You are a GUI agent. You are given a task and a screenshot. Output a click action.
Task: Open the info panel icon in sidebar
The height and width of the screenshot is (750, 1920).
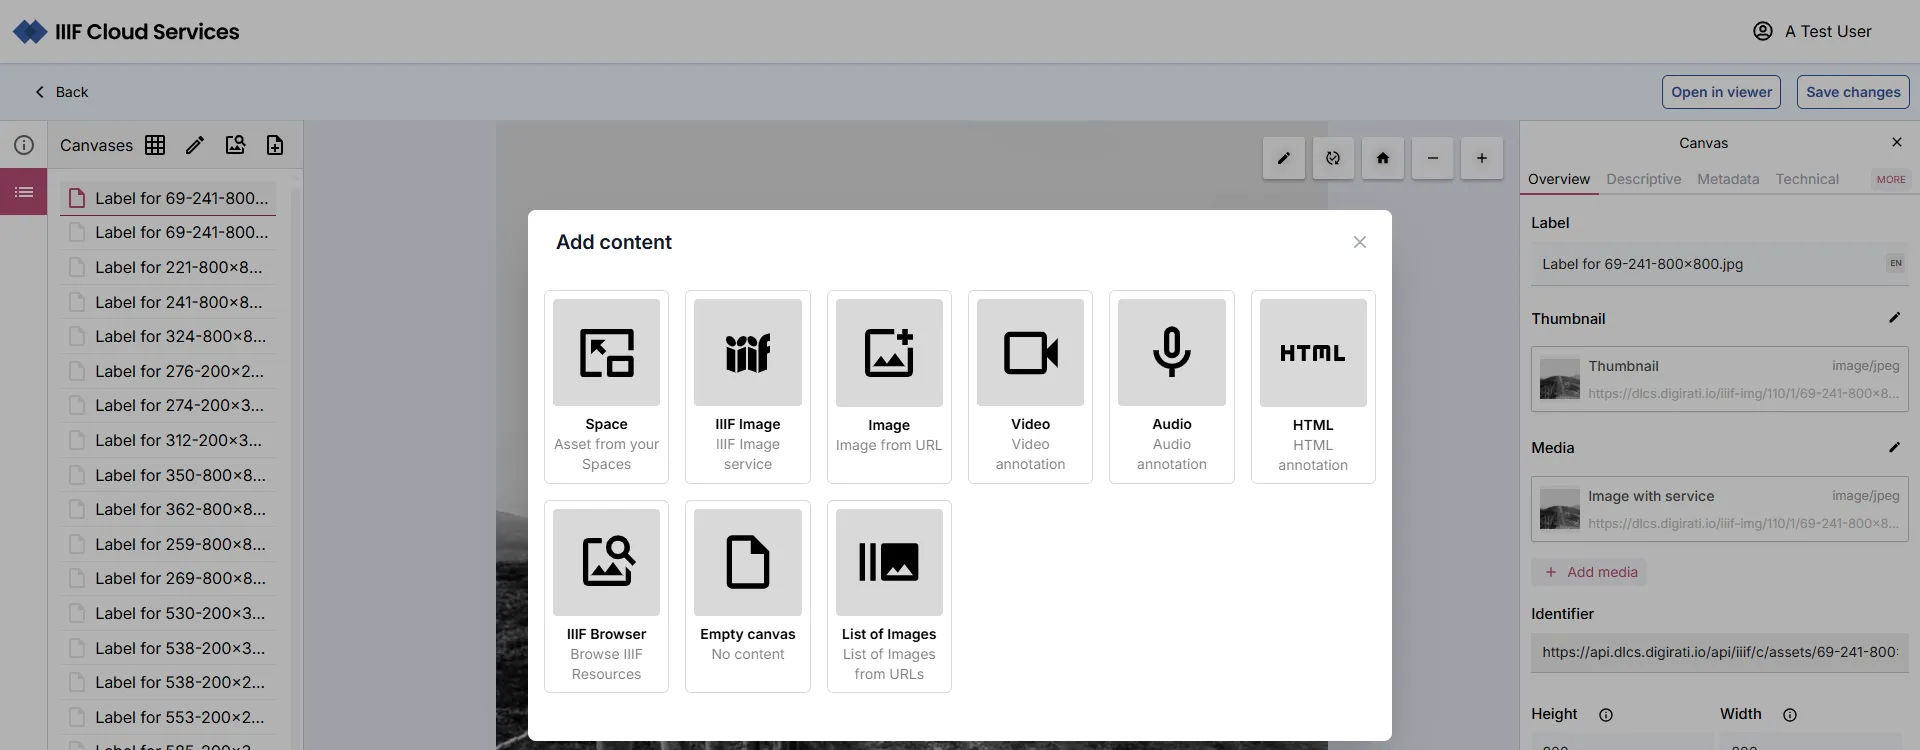click(24, 145)
